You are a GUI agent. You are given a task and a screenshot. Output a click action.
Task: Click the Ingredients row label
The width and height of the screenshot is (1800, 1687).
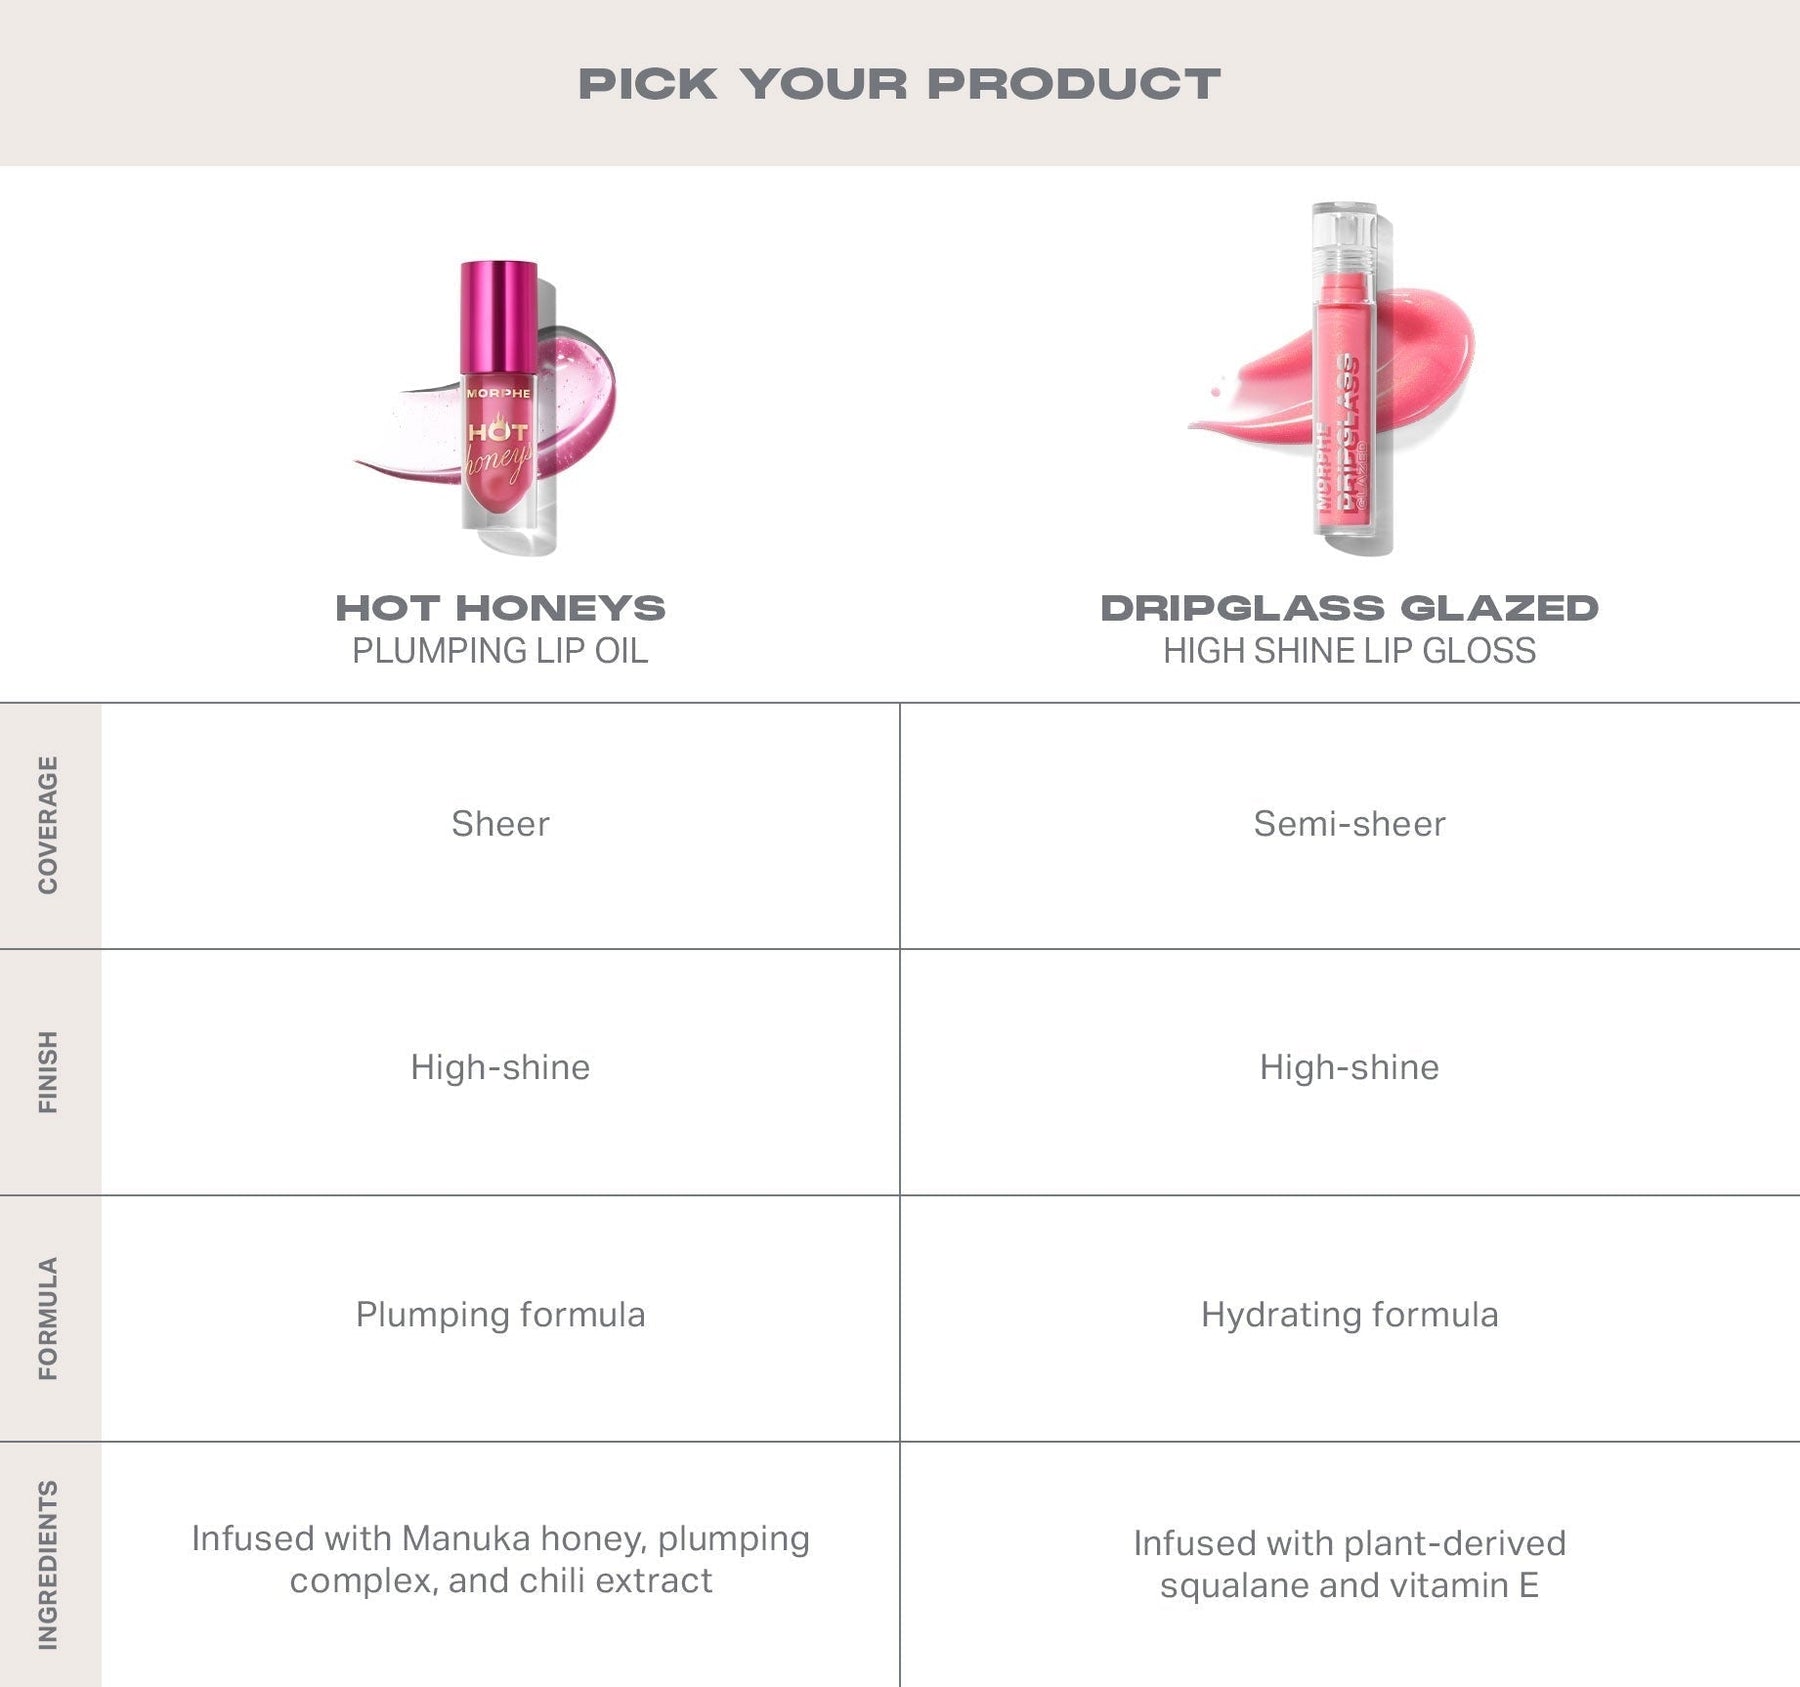pos(48,1564)
